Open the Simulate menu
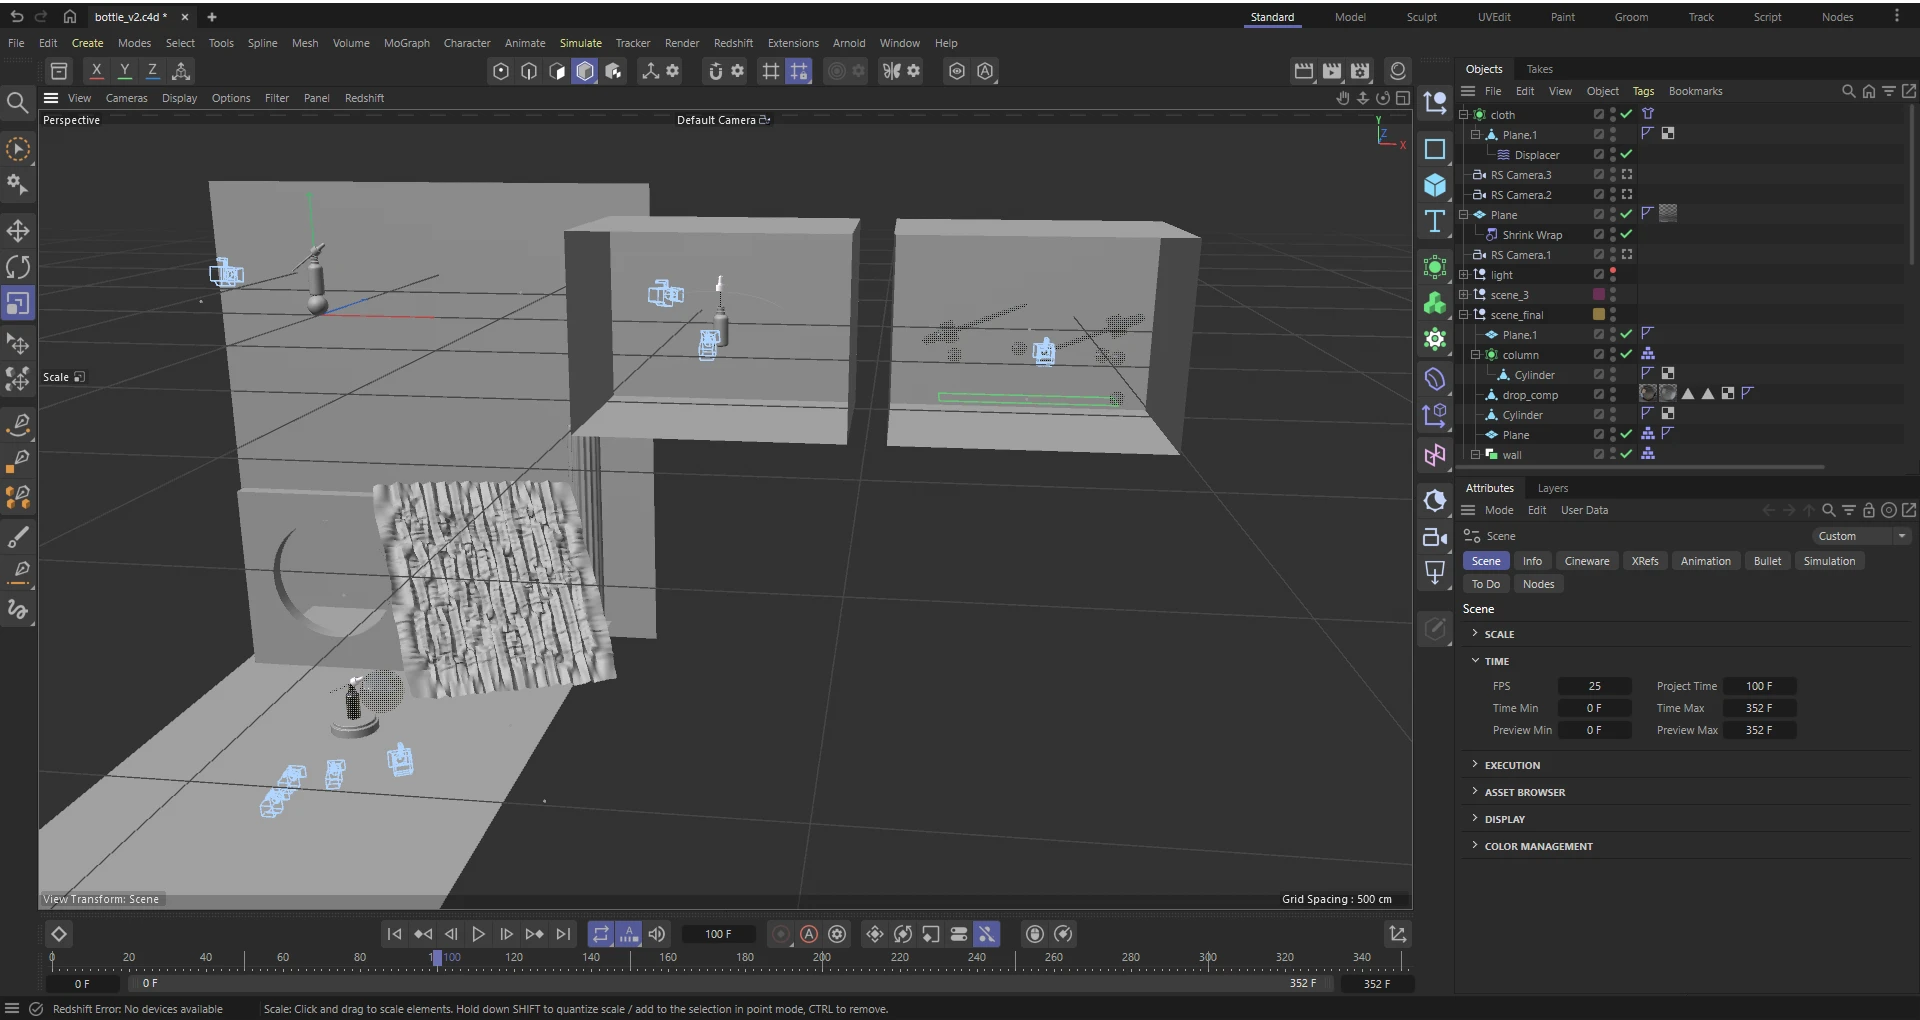The width and height of the screenshot is (1920, 1020). point(580,43)
